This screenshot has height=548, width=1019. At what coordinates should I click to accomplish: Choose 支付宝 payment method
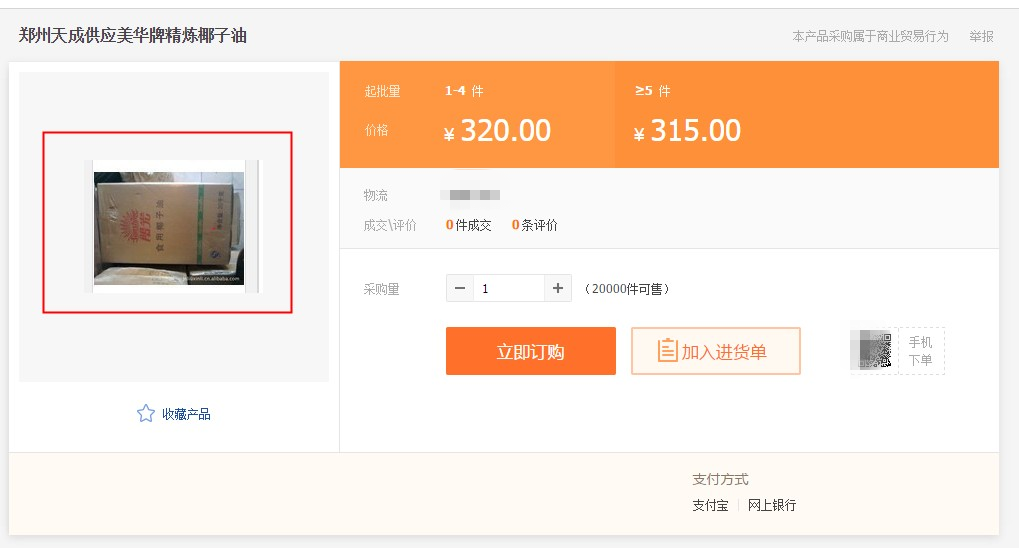(710, 505)
